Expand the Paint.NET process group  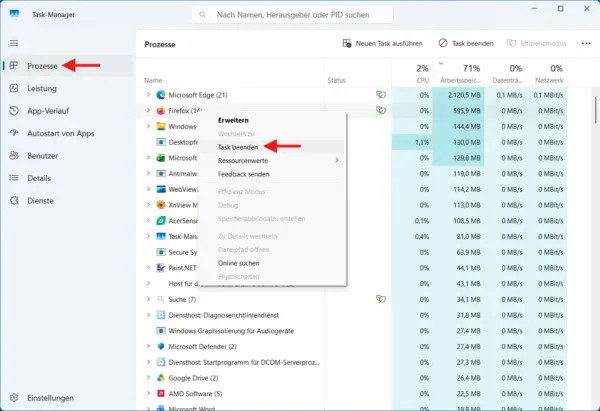coord(148,267)
